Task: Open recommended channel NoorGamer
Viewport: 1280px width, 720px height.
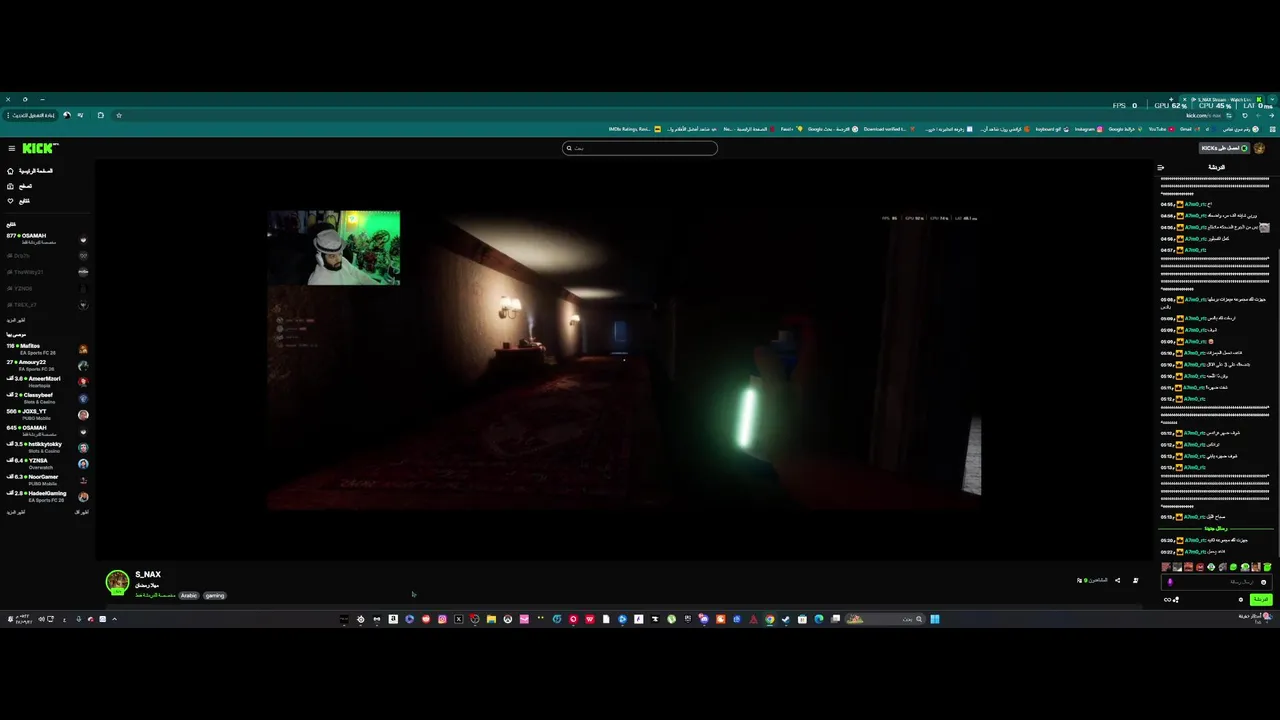Action: click(47, 479)
